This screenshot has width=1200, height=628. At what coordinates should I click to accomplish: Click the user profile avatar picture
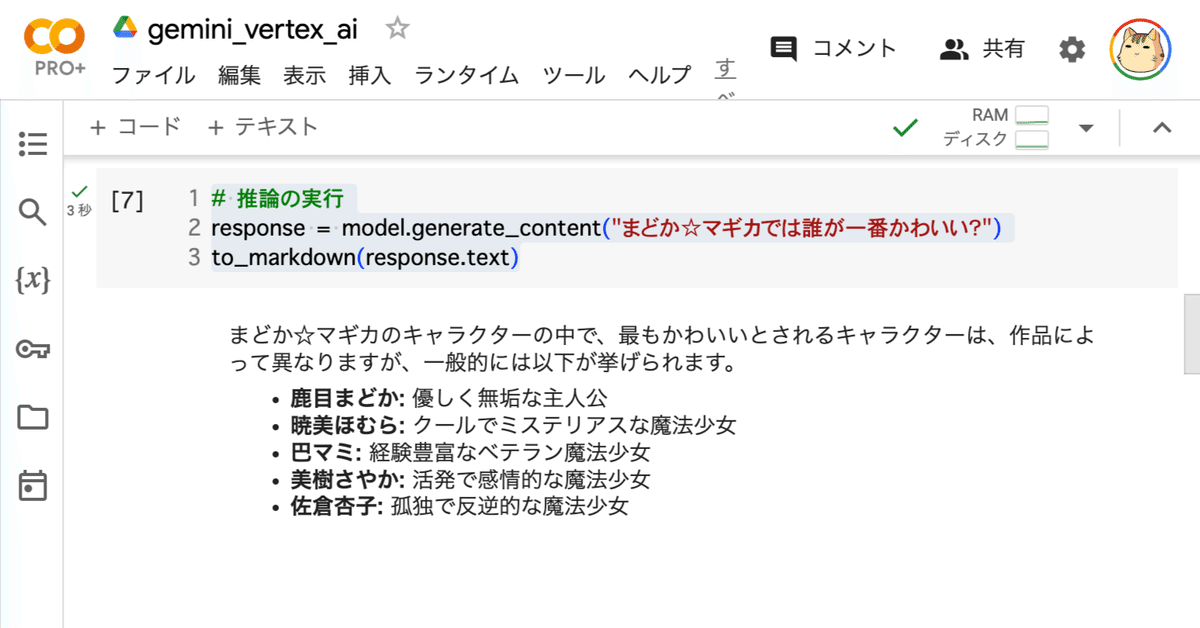click(1139, 48)
